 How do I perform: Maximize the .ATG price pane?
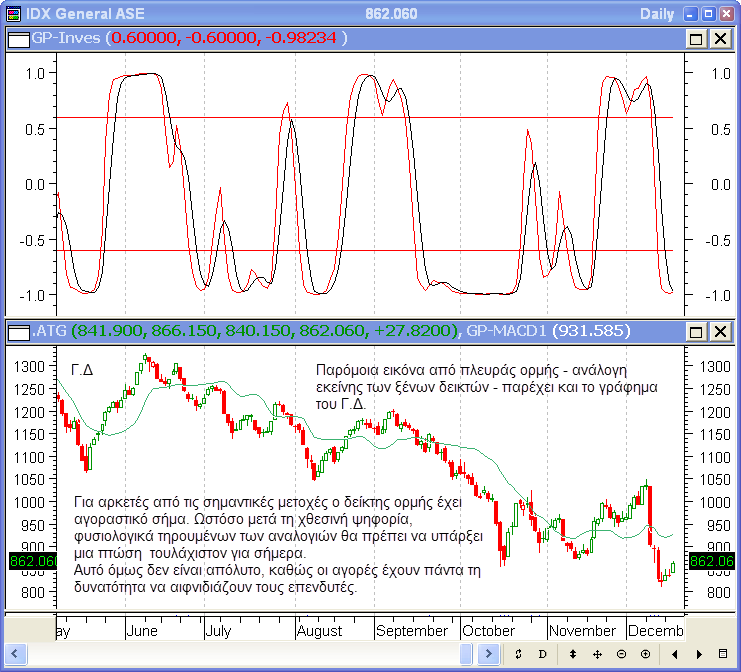click(696, 331)
